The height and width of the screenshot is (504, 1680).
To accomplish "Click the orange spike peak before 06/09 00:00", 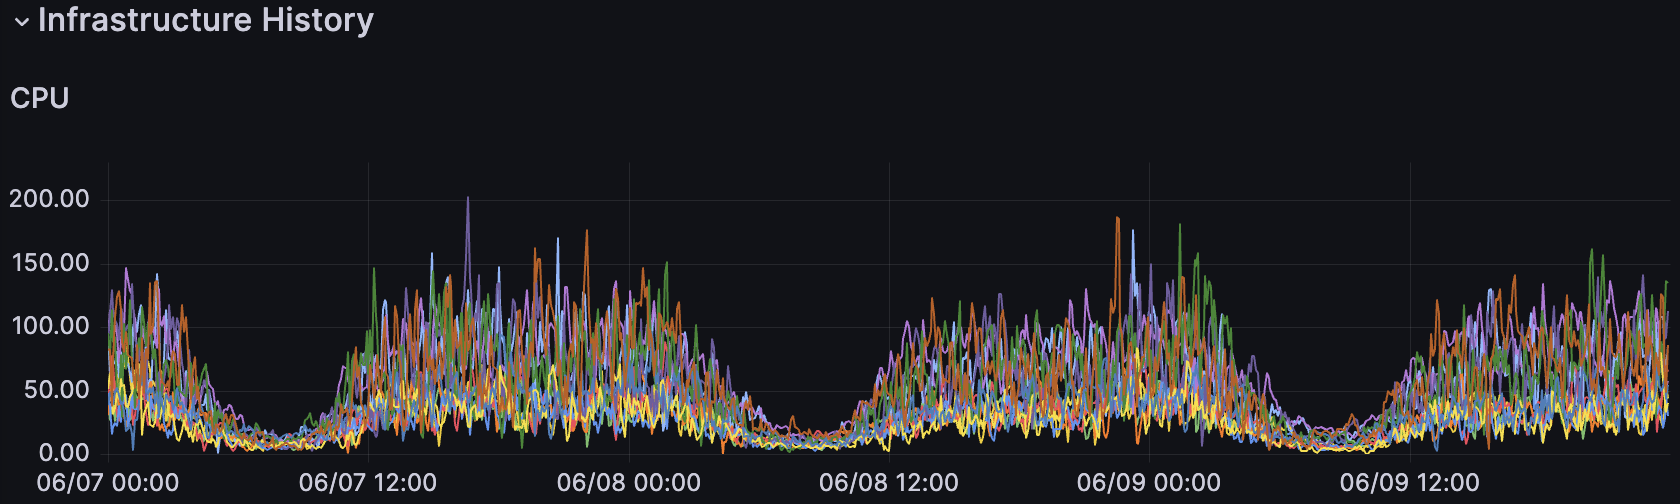I will point(1117,219).
